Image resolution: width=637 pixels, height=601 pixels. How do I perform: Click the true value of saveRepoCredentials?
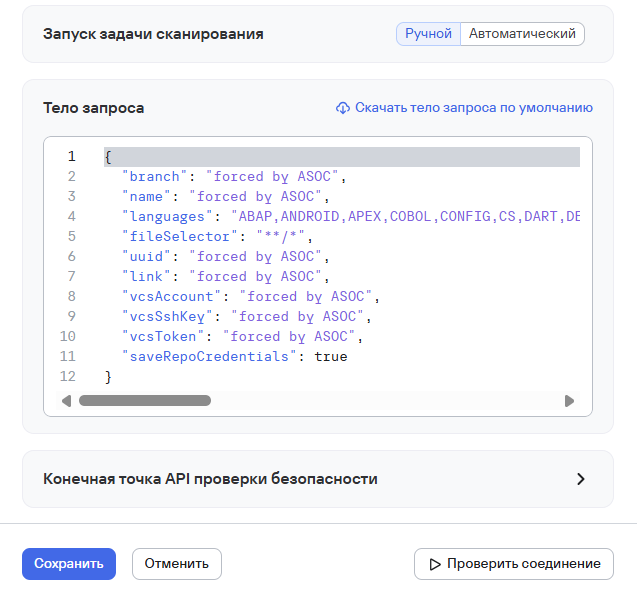pos(331,357)
